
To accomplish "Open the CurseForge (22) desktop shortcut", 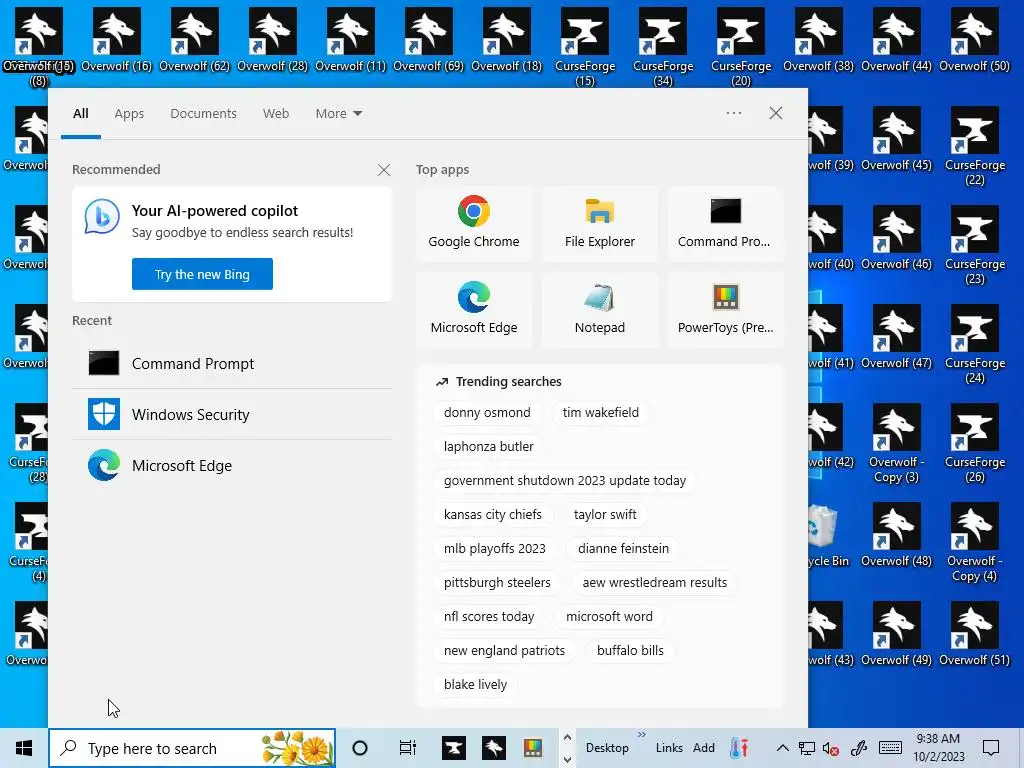I will 974,146.
